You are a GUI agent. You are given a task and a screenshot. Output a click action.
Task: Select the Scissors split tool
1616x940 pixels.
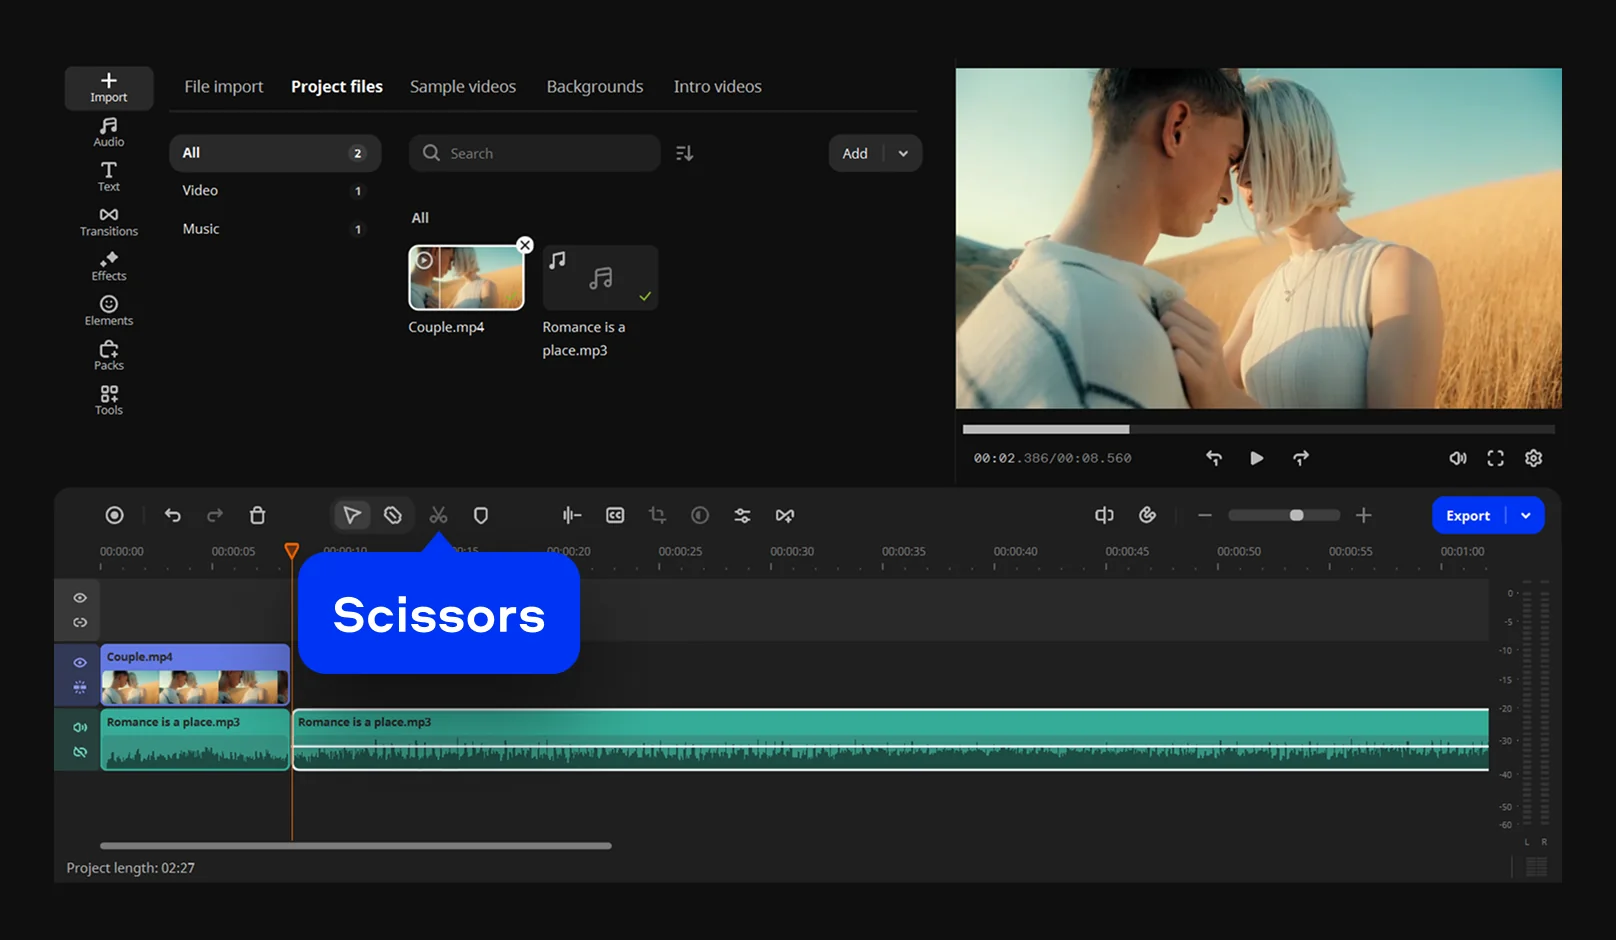[x=438, y=516]
